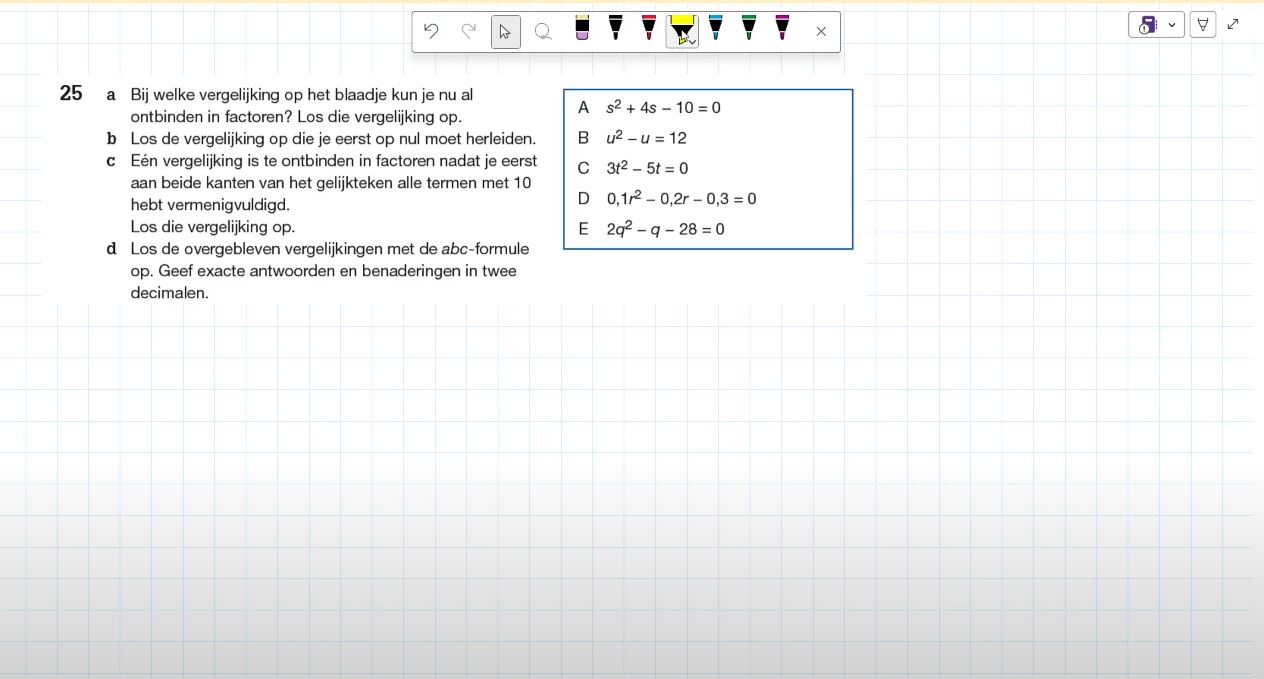Image resolution: width=1264 pixels, height=679 pixels.
Task: Select the yellow highlighter
Action: pos(681,30)
